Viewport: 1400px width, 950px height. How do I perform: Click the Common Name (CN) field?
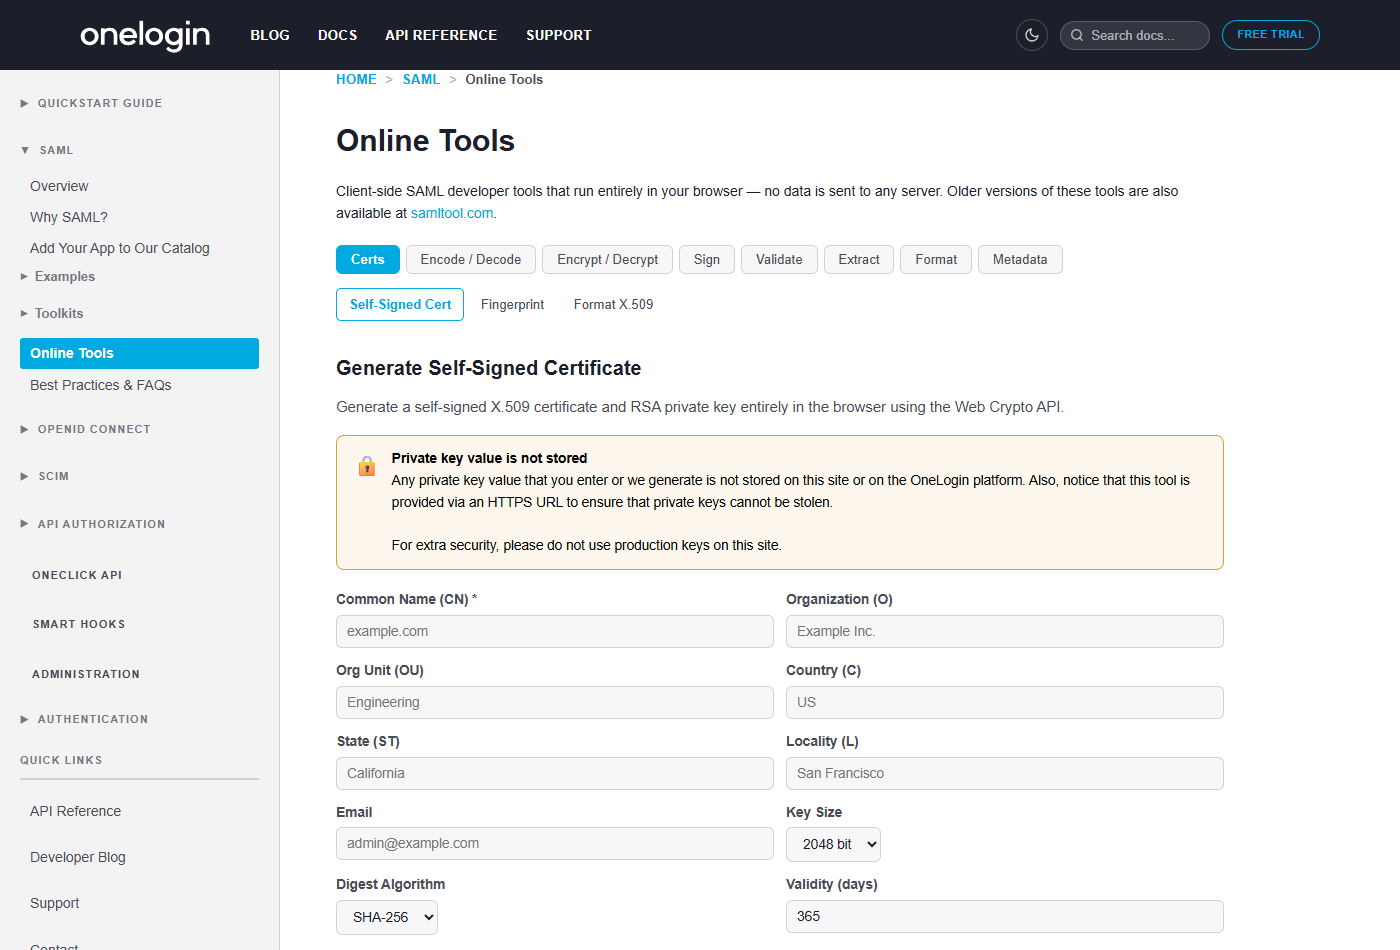coord(555,631)
